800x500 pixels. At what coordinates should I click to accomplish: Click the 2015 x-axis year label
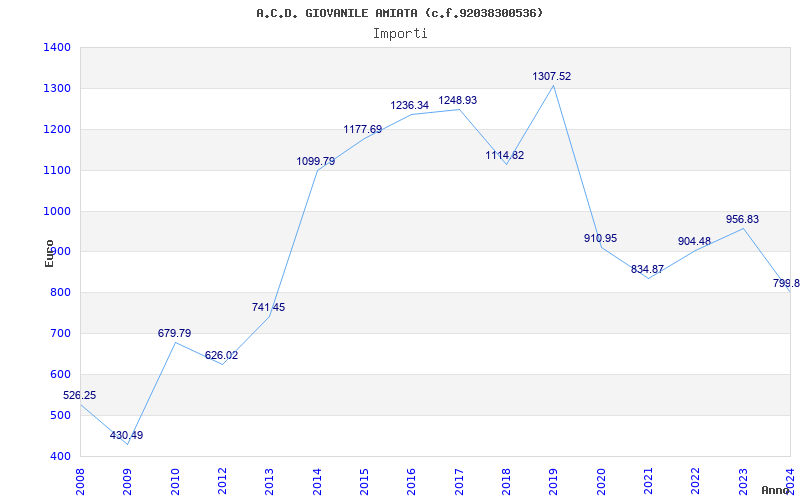(x=364, y=482)
